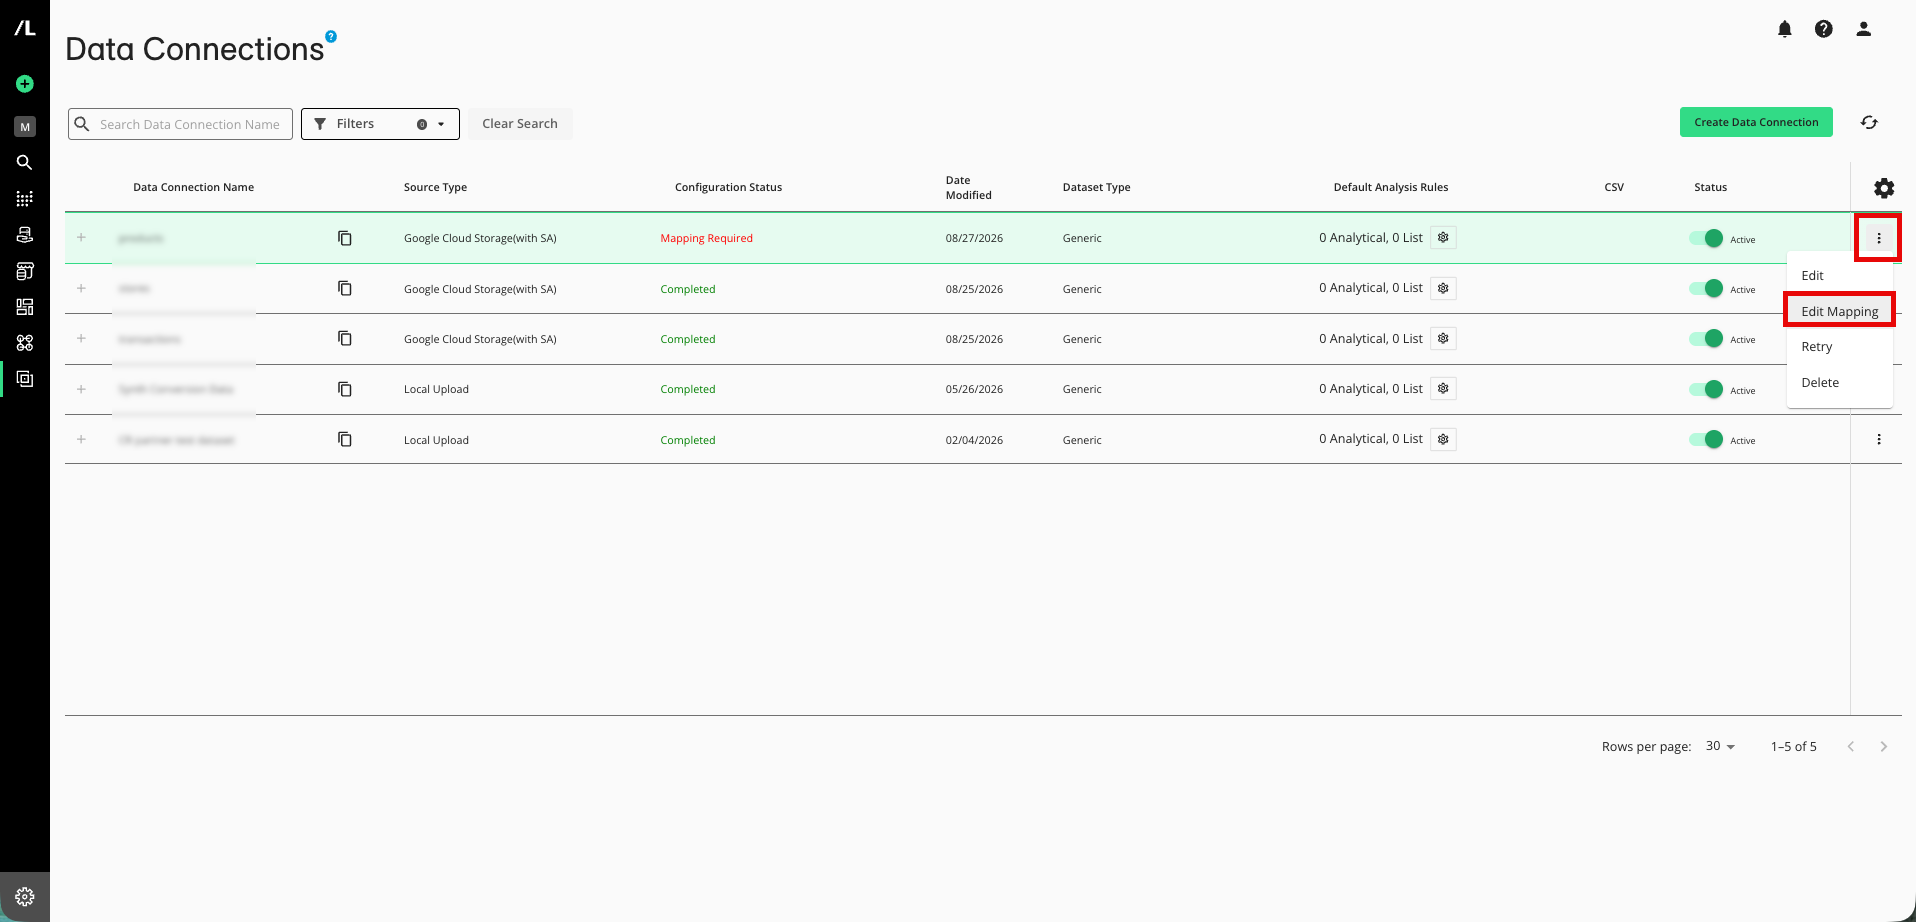This screenshot has height=922, width=1916.
Task: Expand the Mapping Required row details
Action: point(81,238)
